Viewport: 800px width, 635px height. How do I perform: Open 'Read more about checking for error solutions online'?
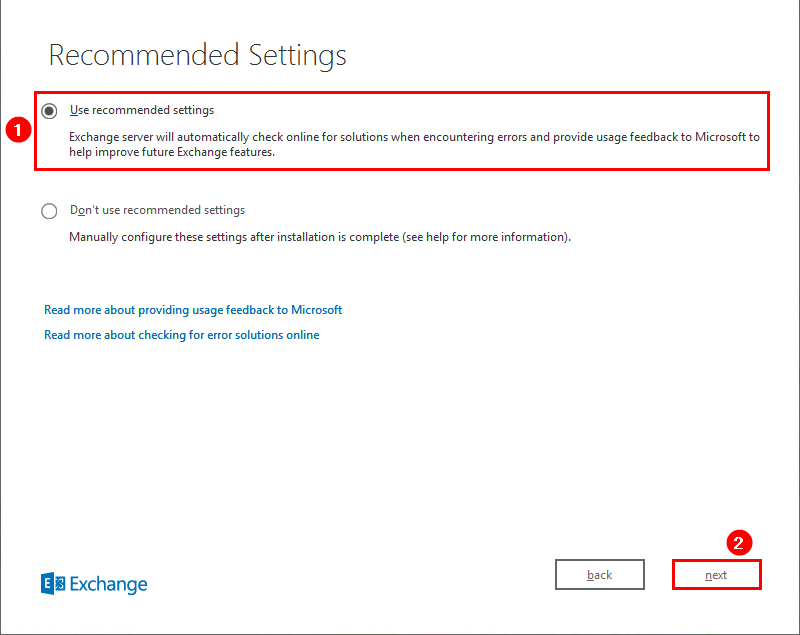(181, 335)
